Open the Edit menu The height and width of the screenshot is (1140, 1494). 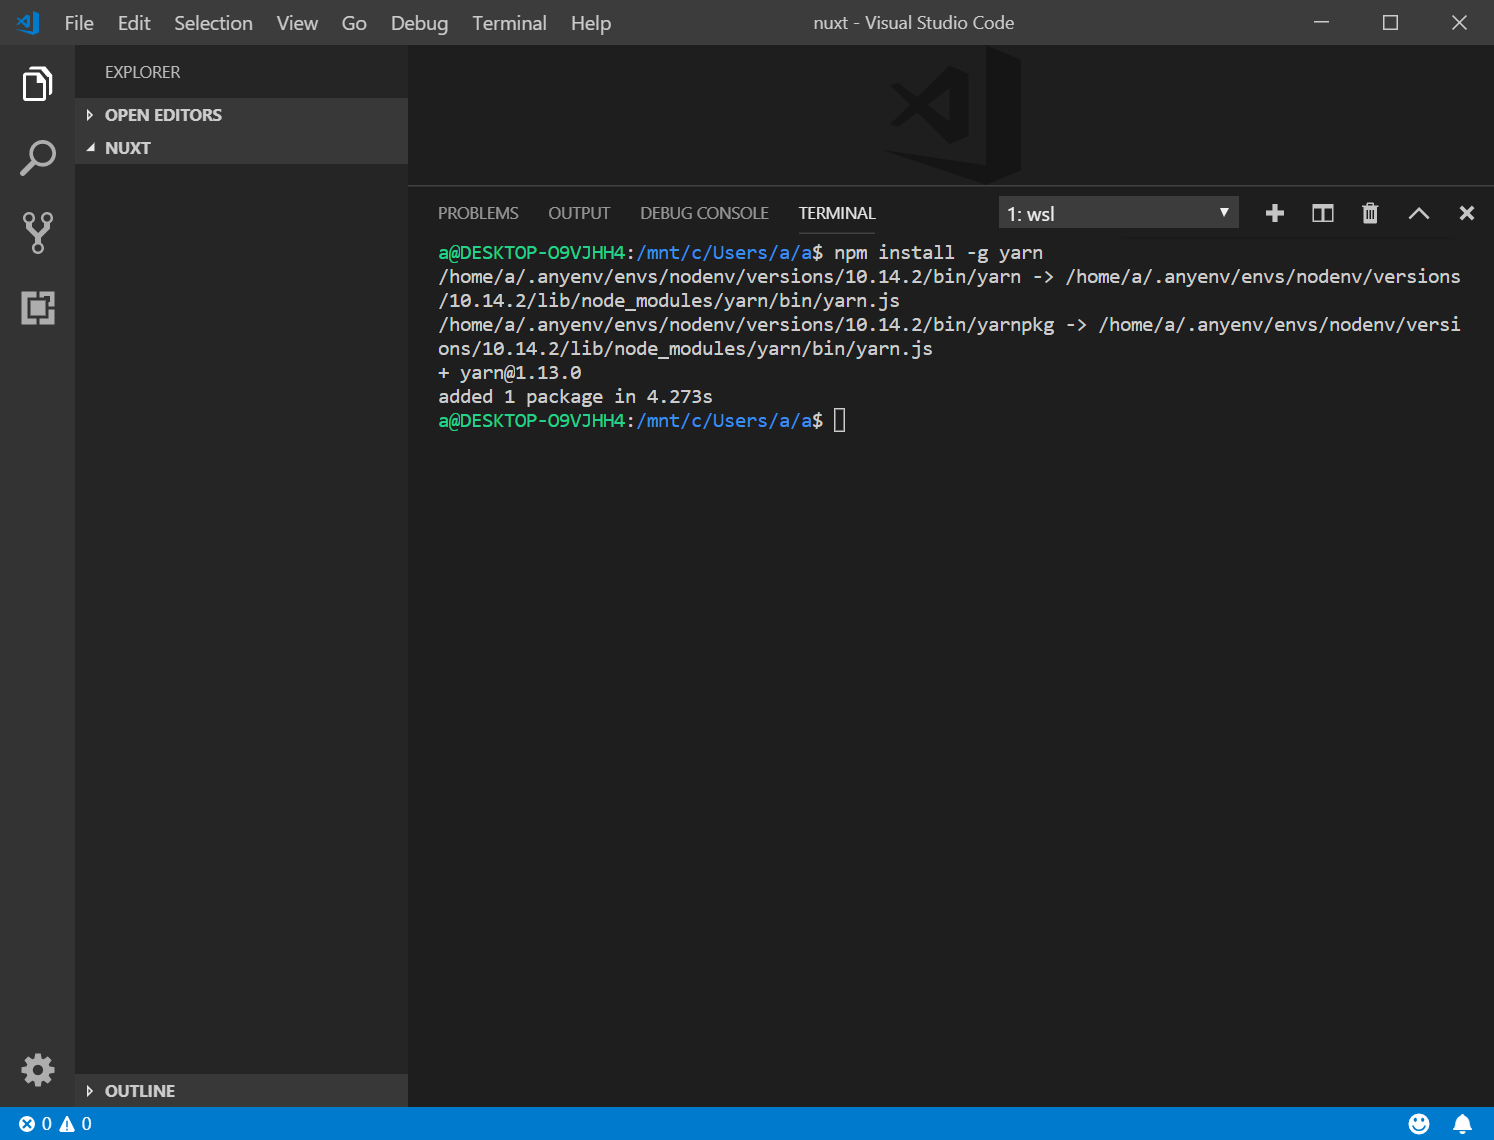pyautogui.click(x=134, y=23)
